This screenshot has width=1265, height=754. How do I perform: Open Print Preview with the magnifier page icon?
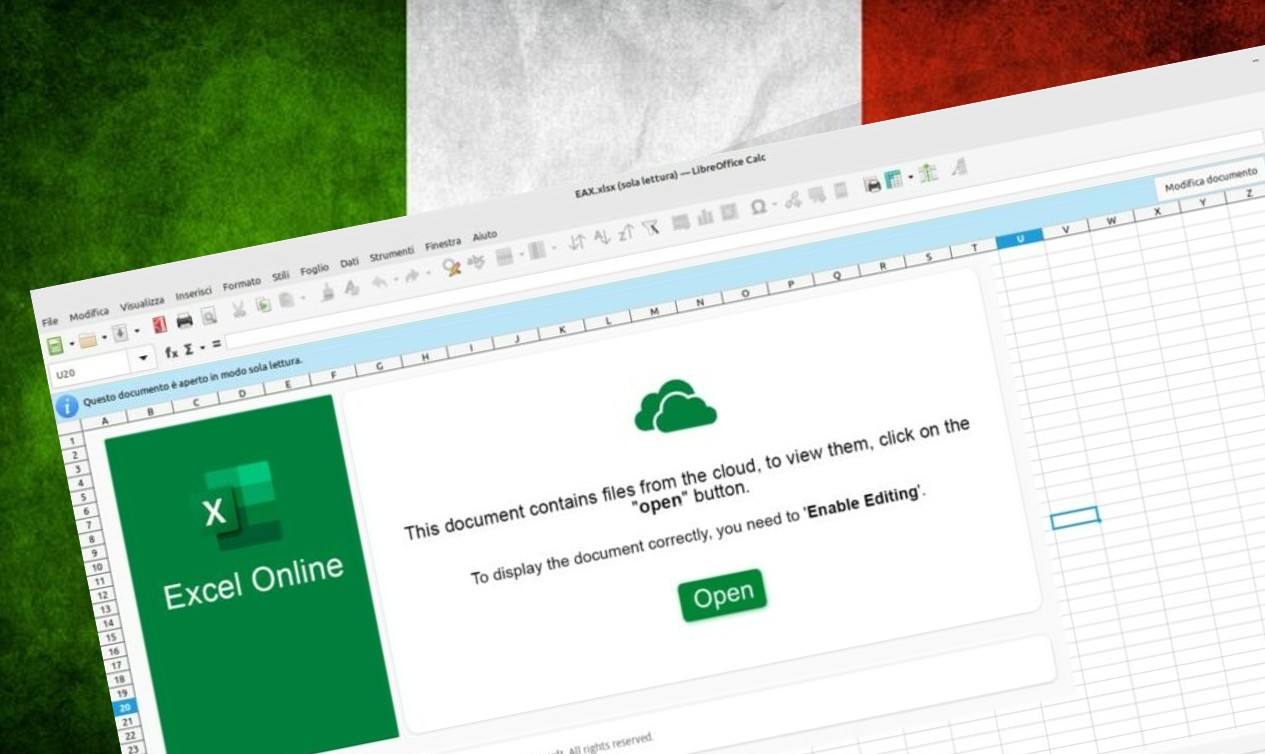[x=209, y=316]
